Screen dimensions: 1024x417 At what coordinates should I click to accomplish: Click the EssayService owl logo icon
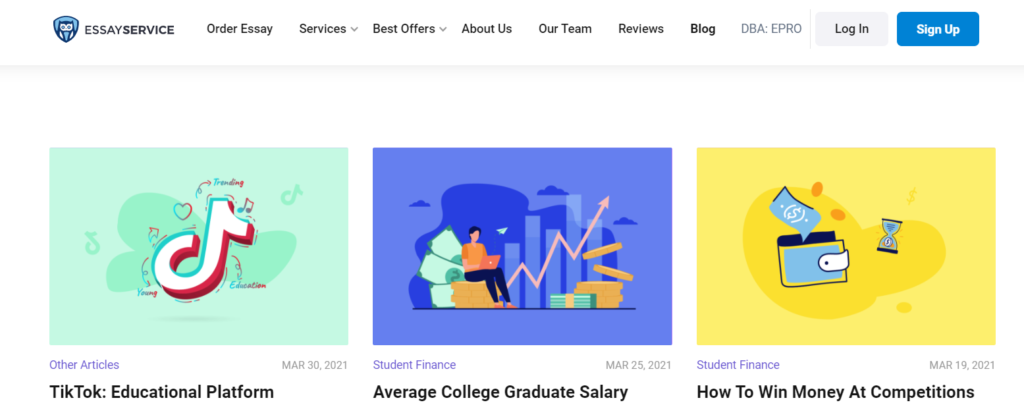point(65,29)
